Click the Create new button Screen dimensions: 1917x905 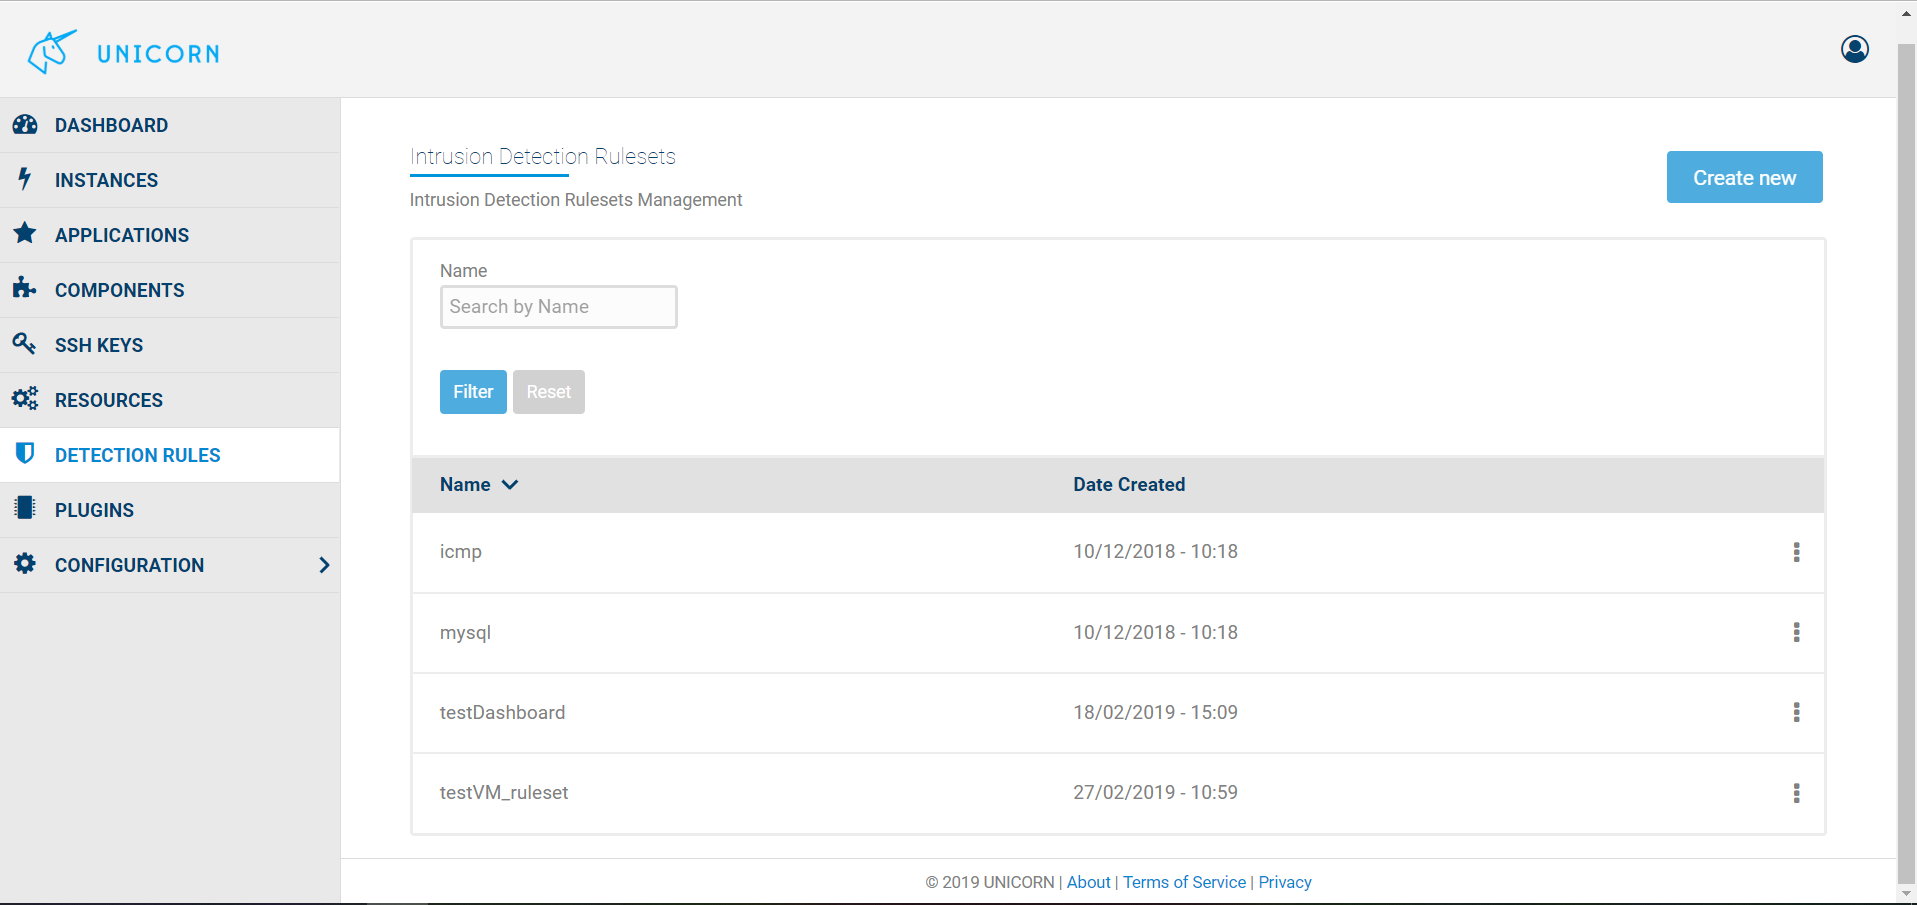(1744, 177)
